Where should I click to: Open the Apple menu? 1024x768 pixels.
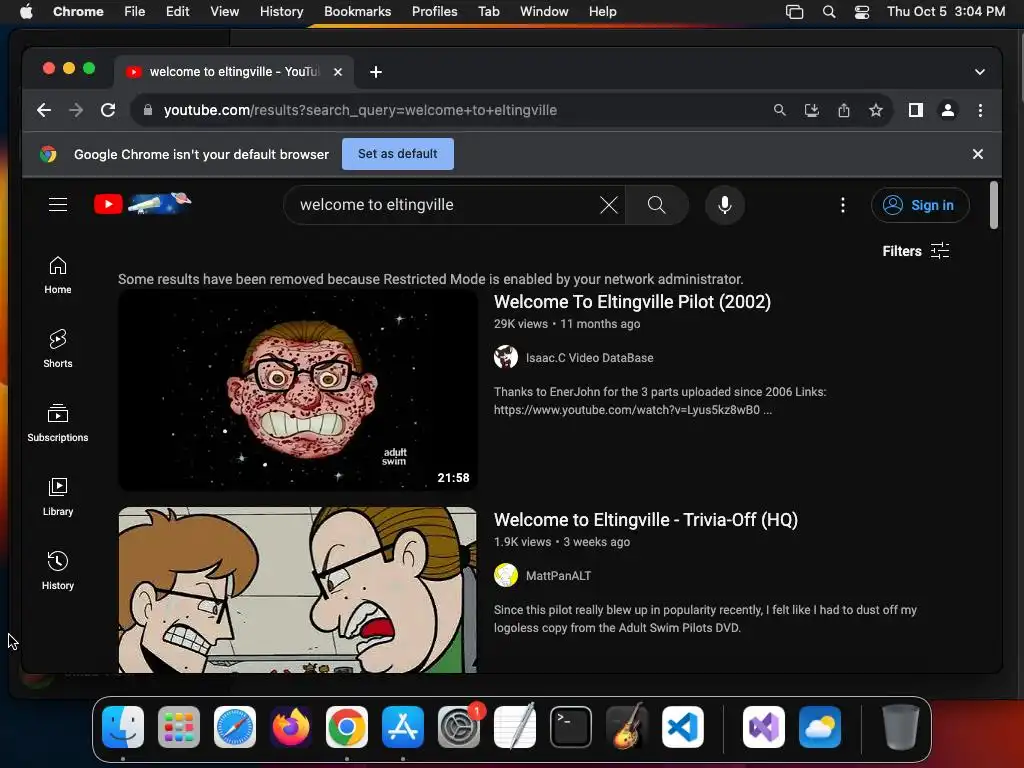(x=26, y=12)
